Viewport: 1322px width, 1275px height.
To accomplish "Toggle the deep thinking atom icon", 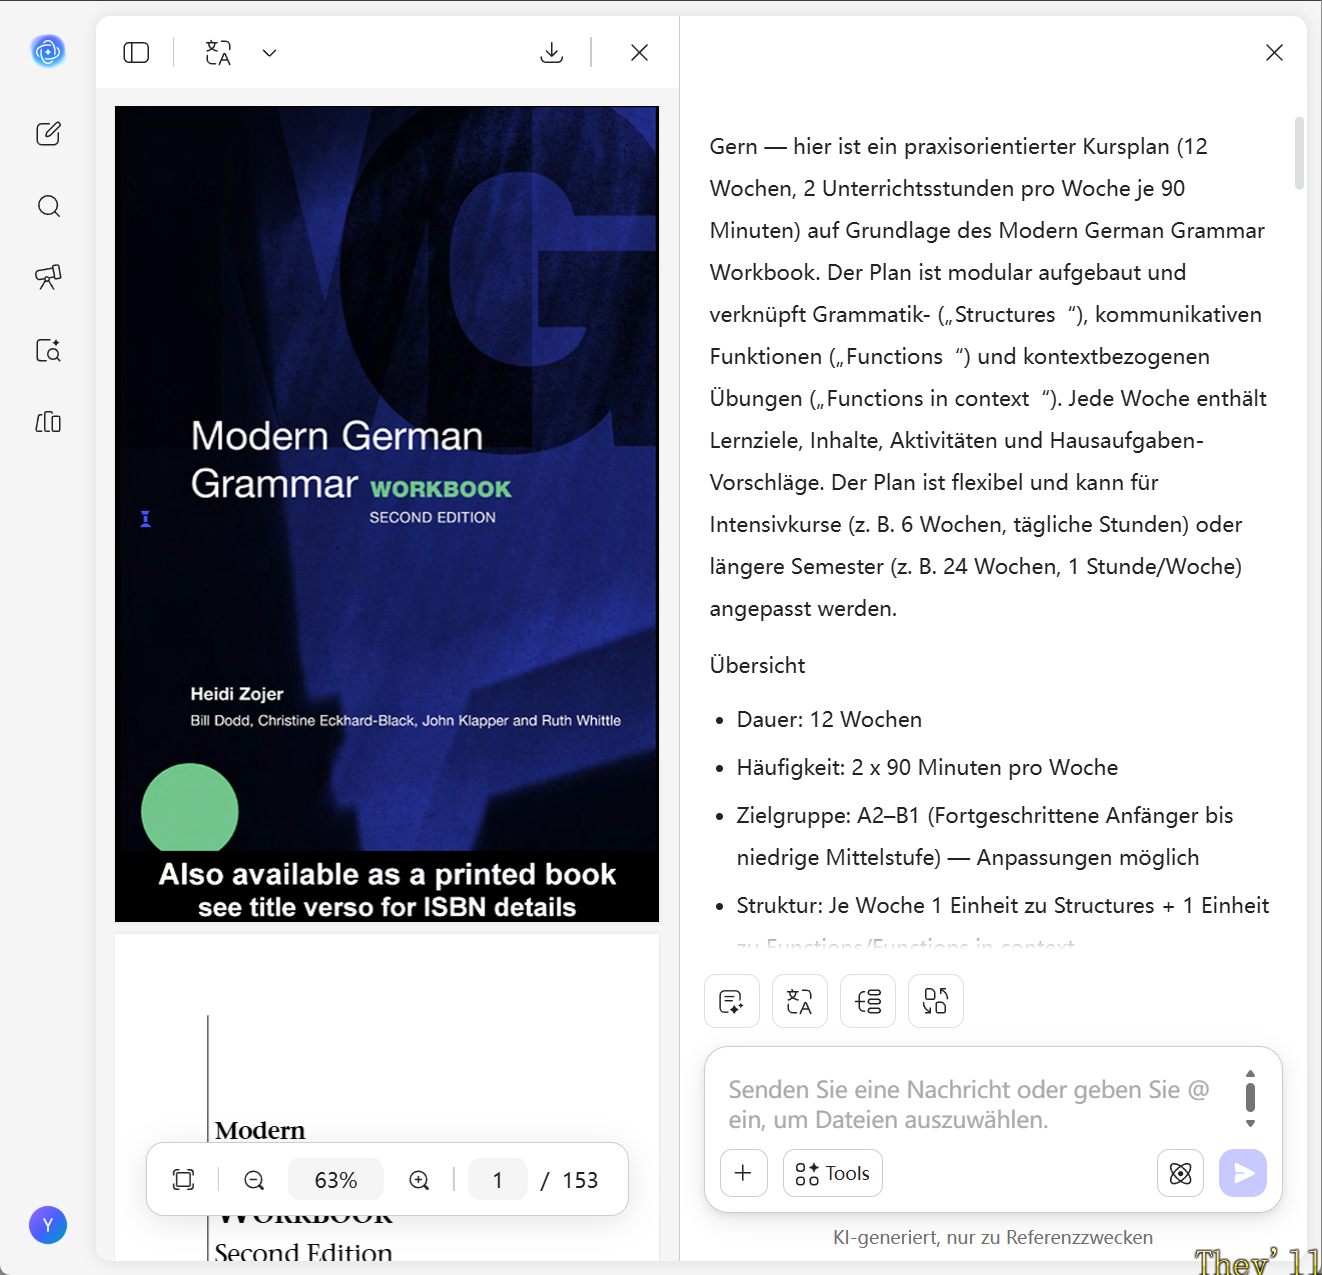I will (x=1181, y=1173).
